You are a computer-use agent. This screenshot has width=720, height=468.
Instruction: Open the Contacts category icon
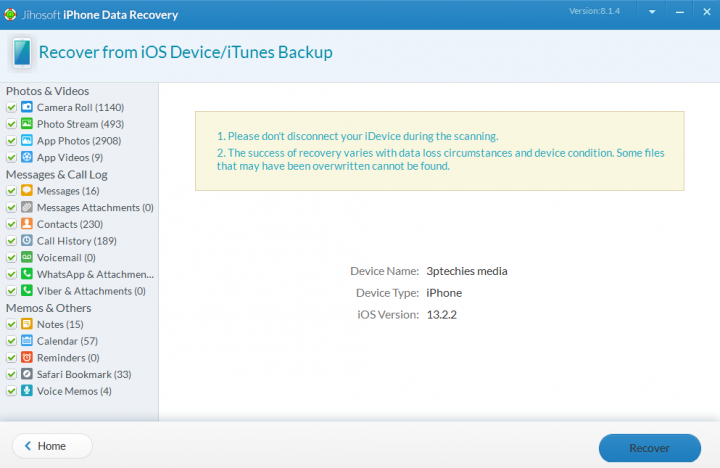(27, 224)
